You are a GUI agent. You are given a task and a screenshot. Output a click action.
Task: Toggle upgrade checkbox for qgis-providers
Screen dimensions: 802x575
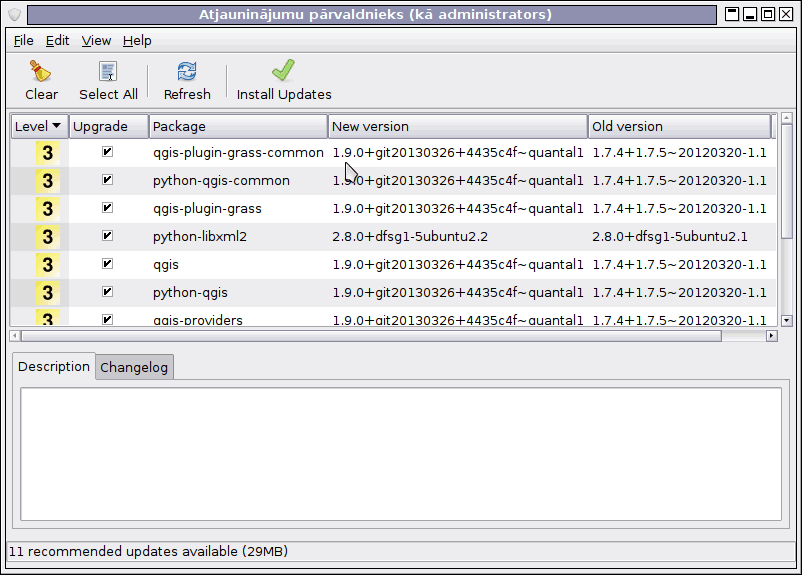(x=107, y=320)
